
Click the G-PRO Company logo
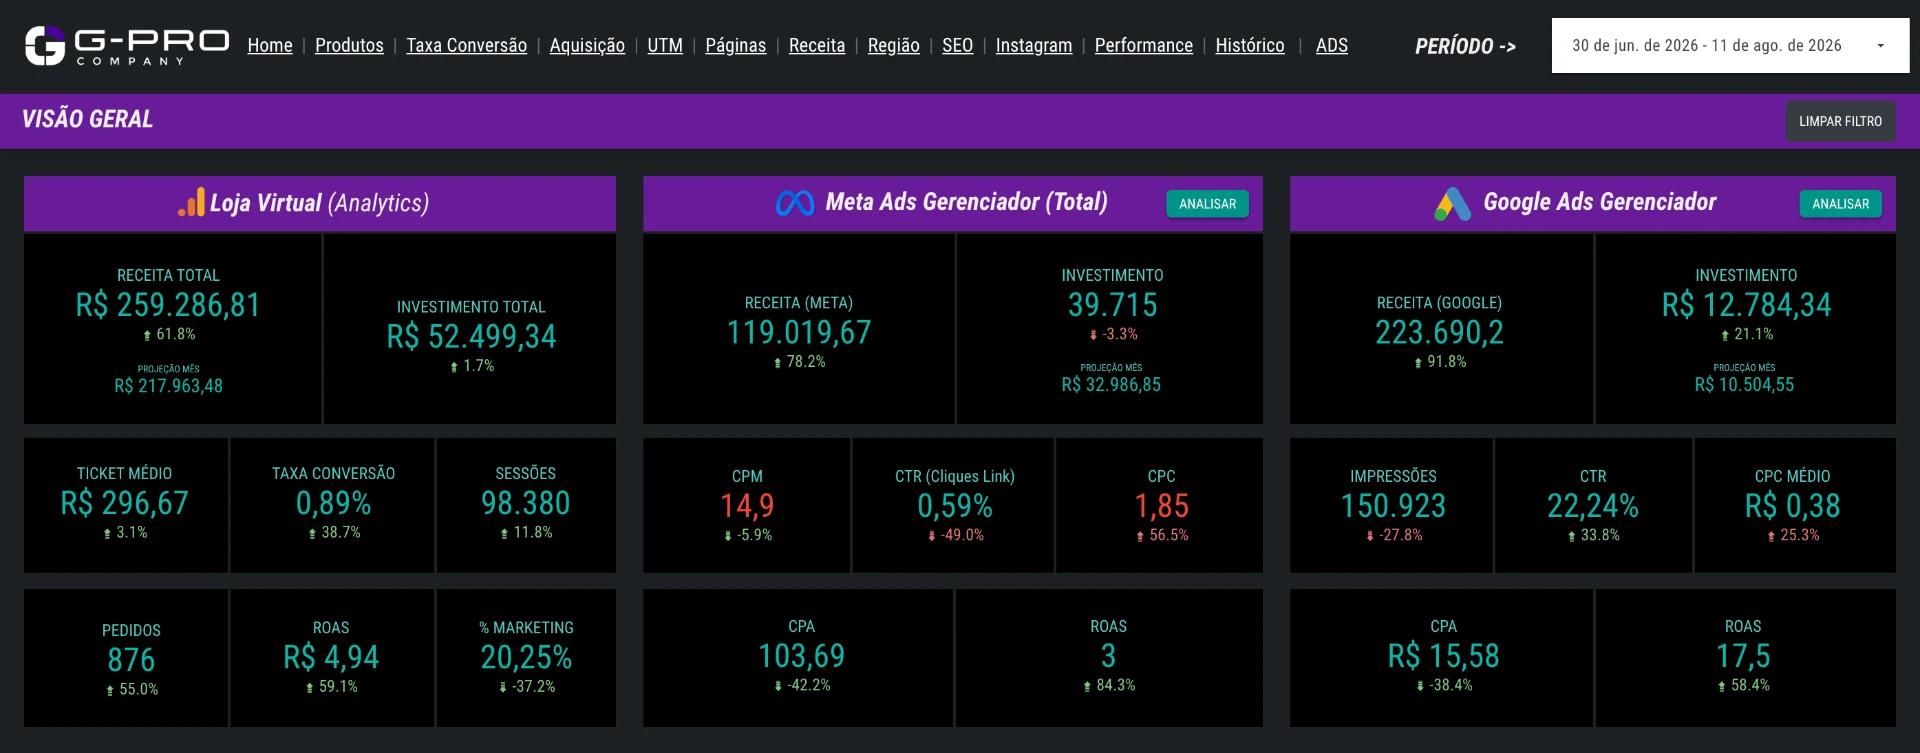(x=127, y=46)
